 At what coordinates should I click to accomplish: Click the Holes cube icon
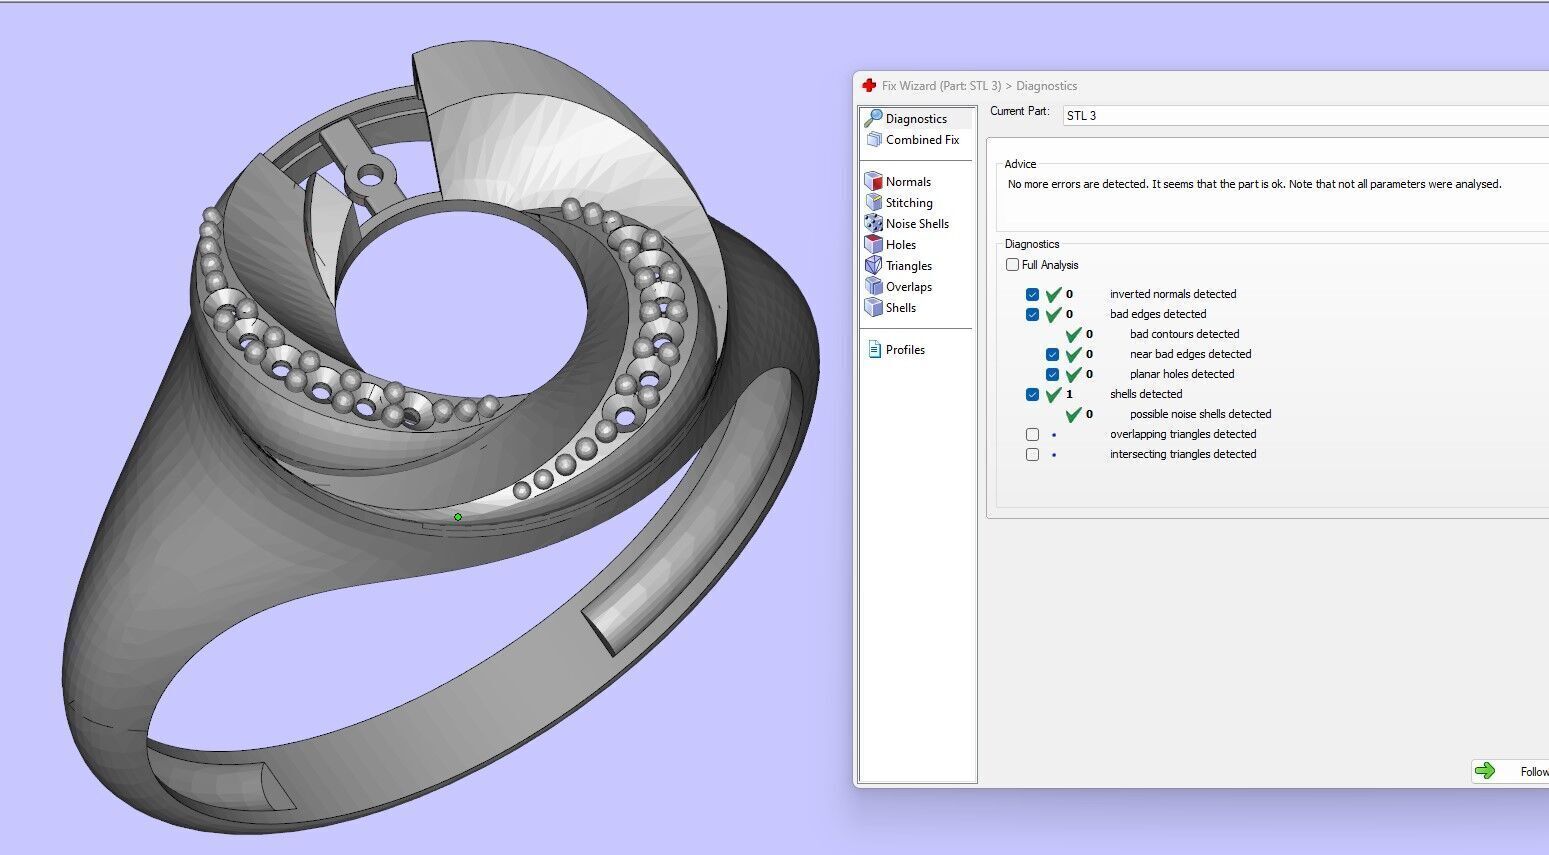[x=874, y=245]
